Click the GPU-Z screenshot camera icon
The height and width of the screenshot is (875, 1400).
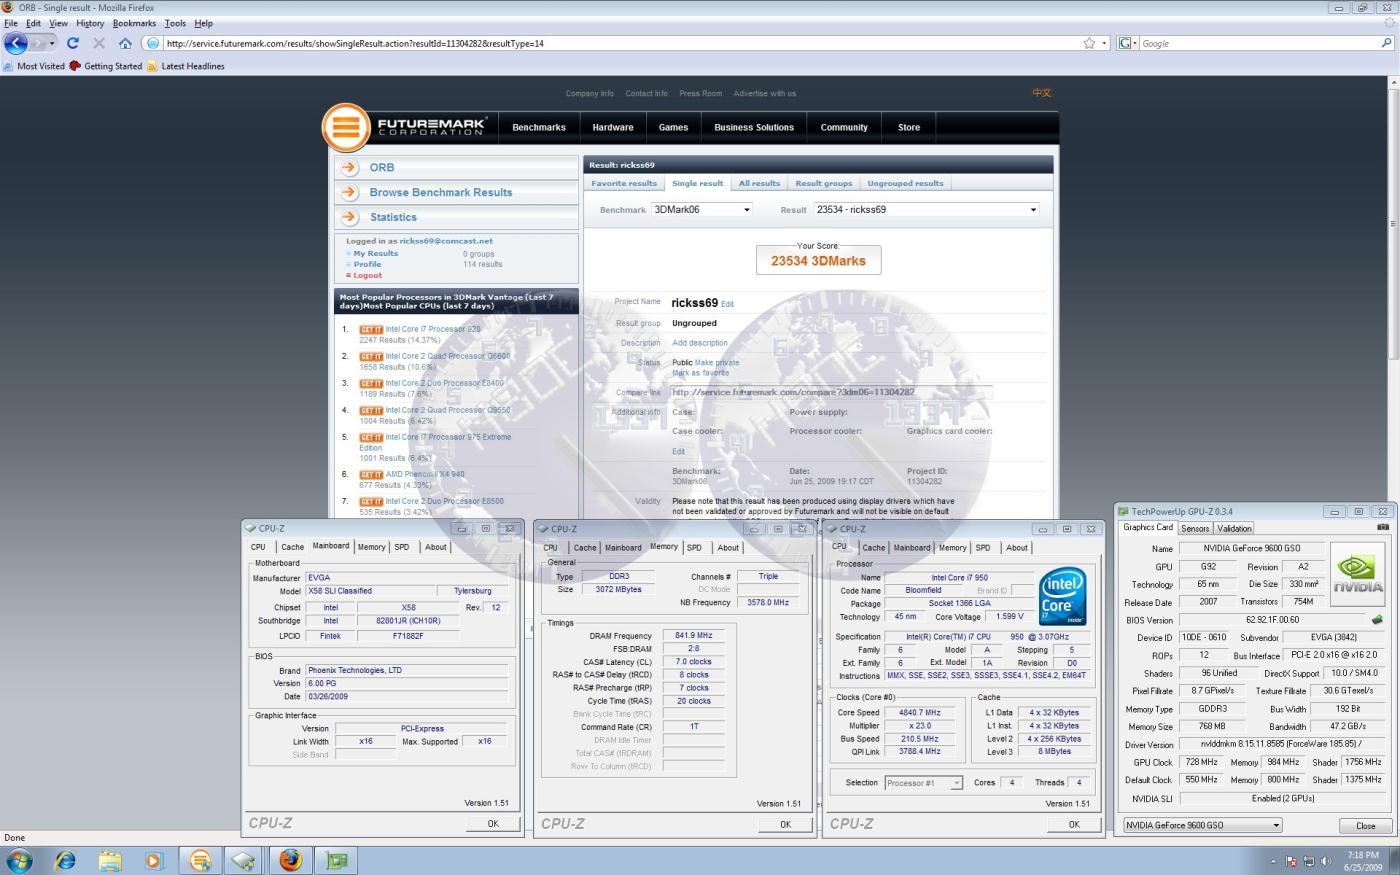(1383, 527)
